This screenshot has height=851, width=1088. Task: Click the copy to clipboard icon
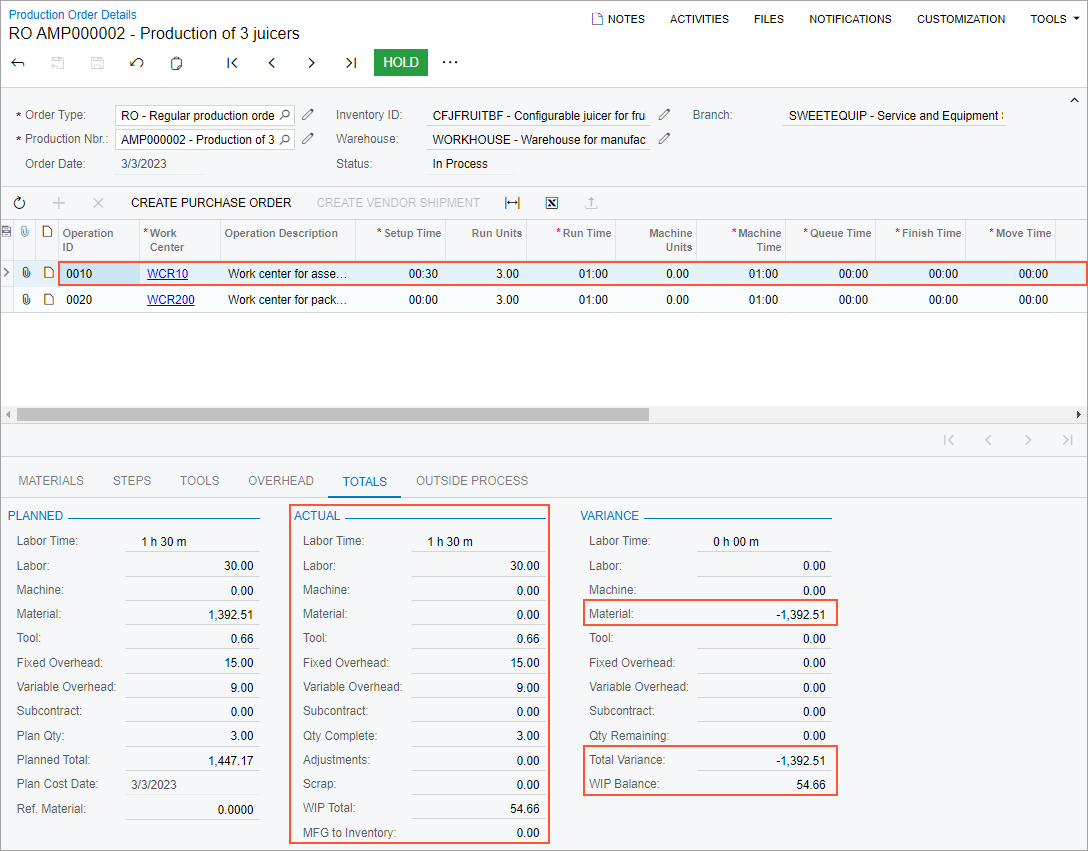(177, 63)
